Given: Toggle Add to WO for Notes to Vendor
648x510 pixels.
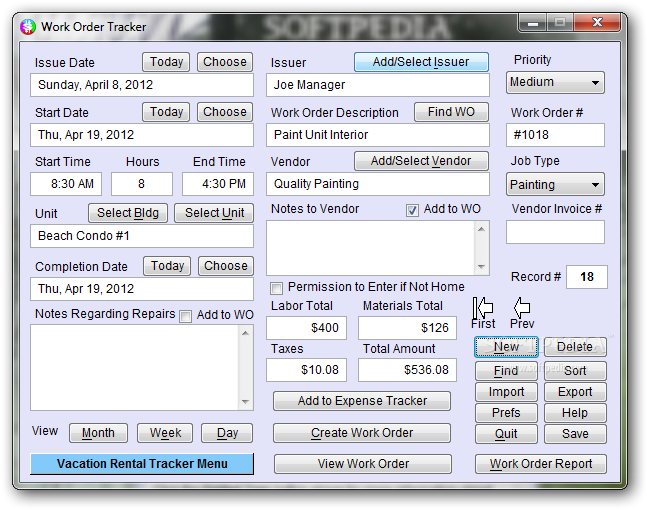Looking at the screenshot, I should coord(412,210).
